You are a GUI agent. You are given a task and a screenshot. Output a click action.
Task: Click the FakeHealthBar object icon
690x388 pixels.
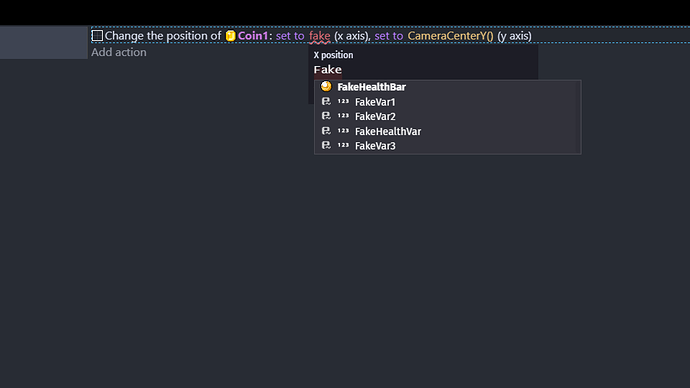326,87
